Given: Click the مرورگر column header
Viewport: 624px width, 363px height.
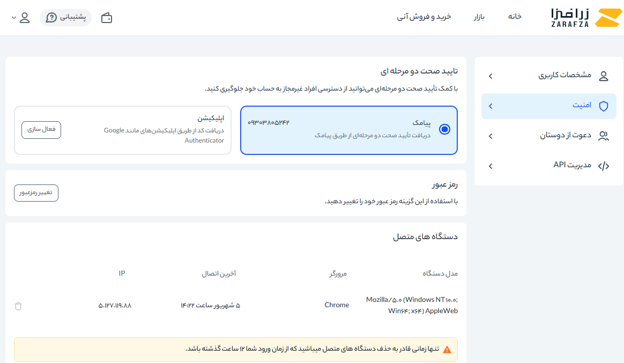Looking at the screenshot, I should click(x=338, y=274).
